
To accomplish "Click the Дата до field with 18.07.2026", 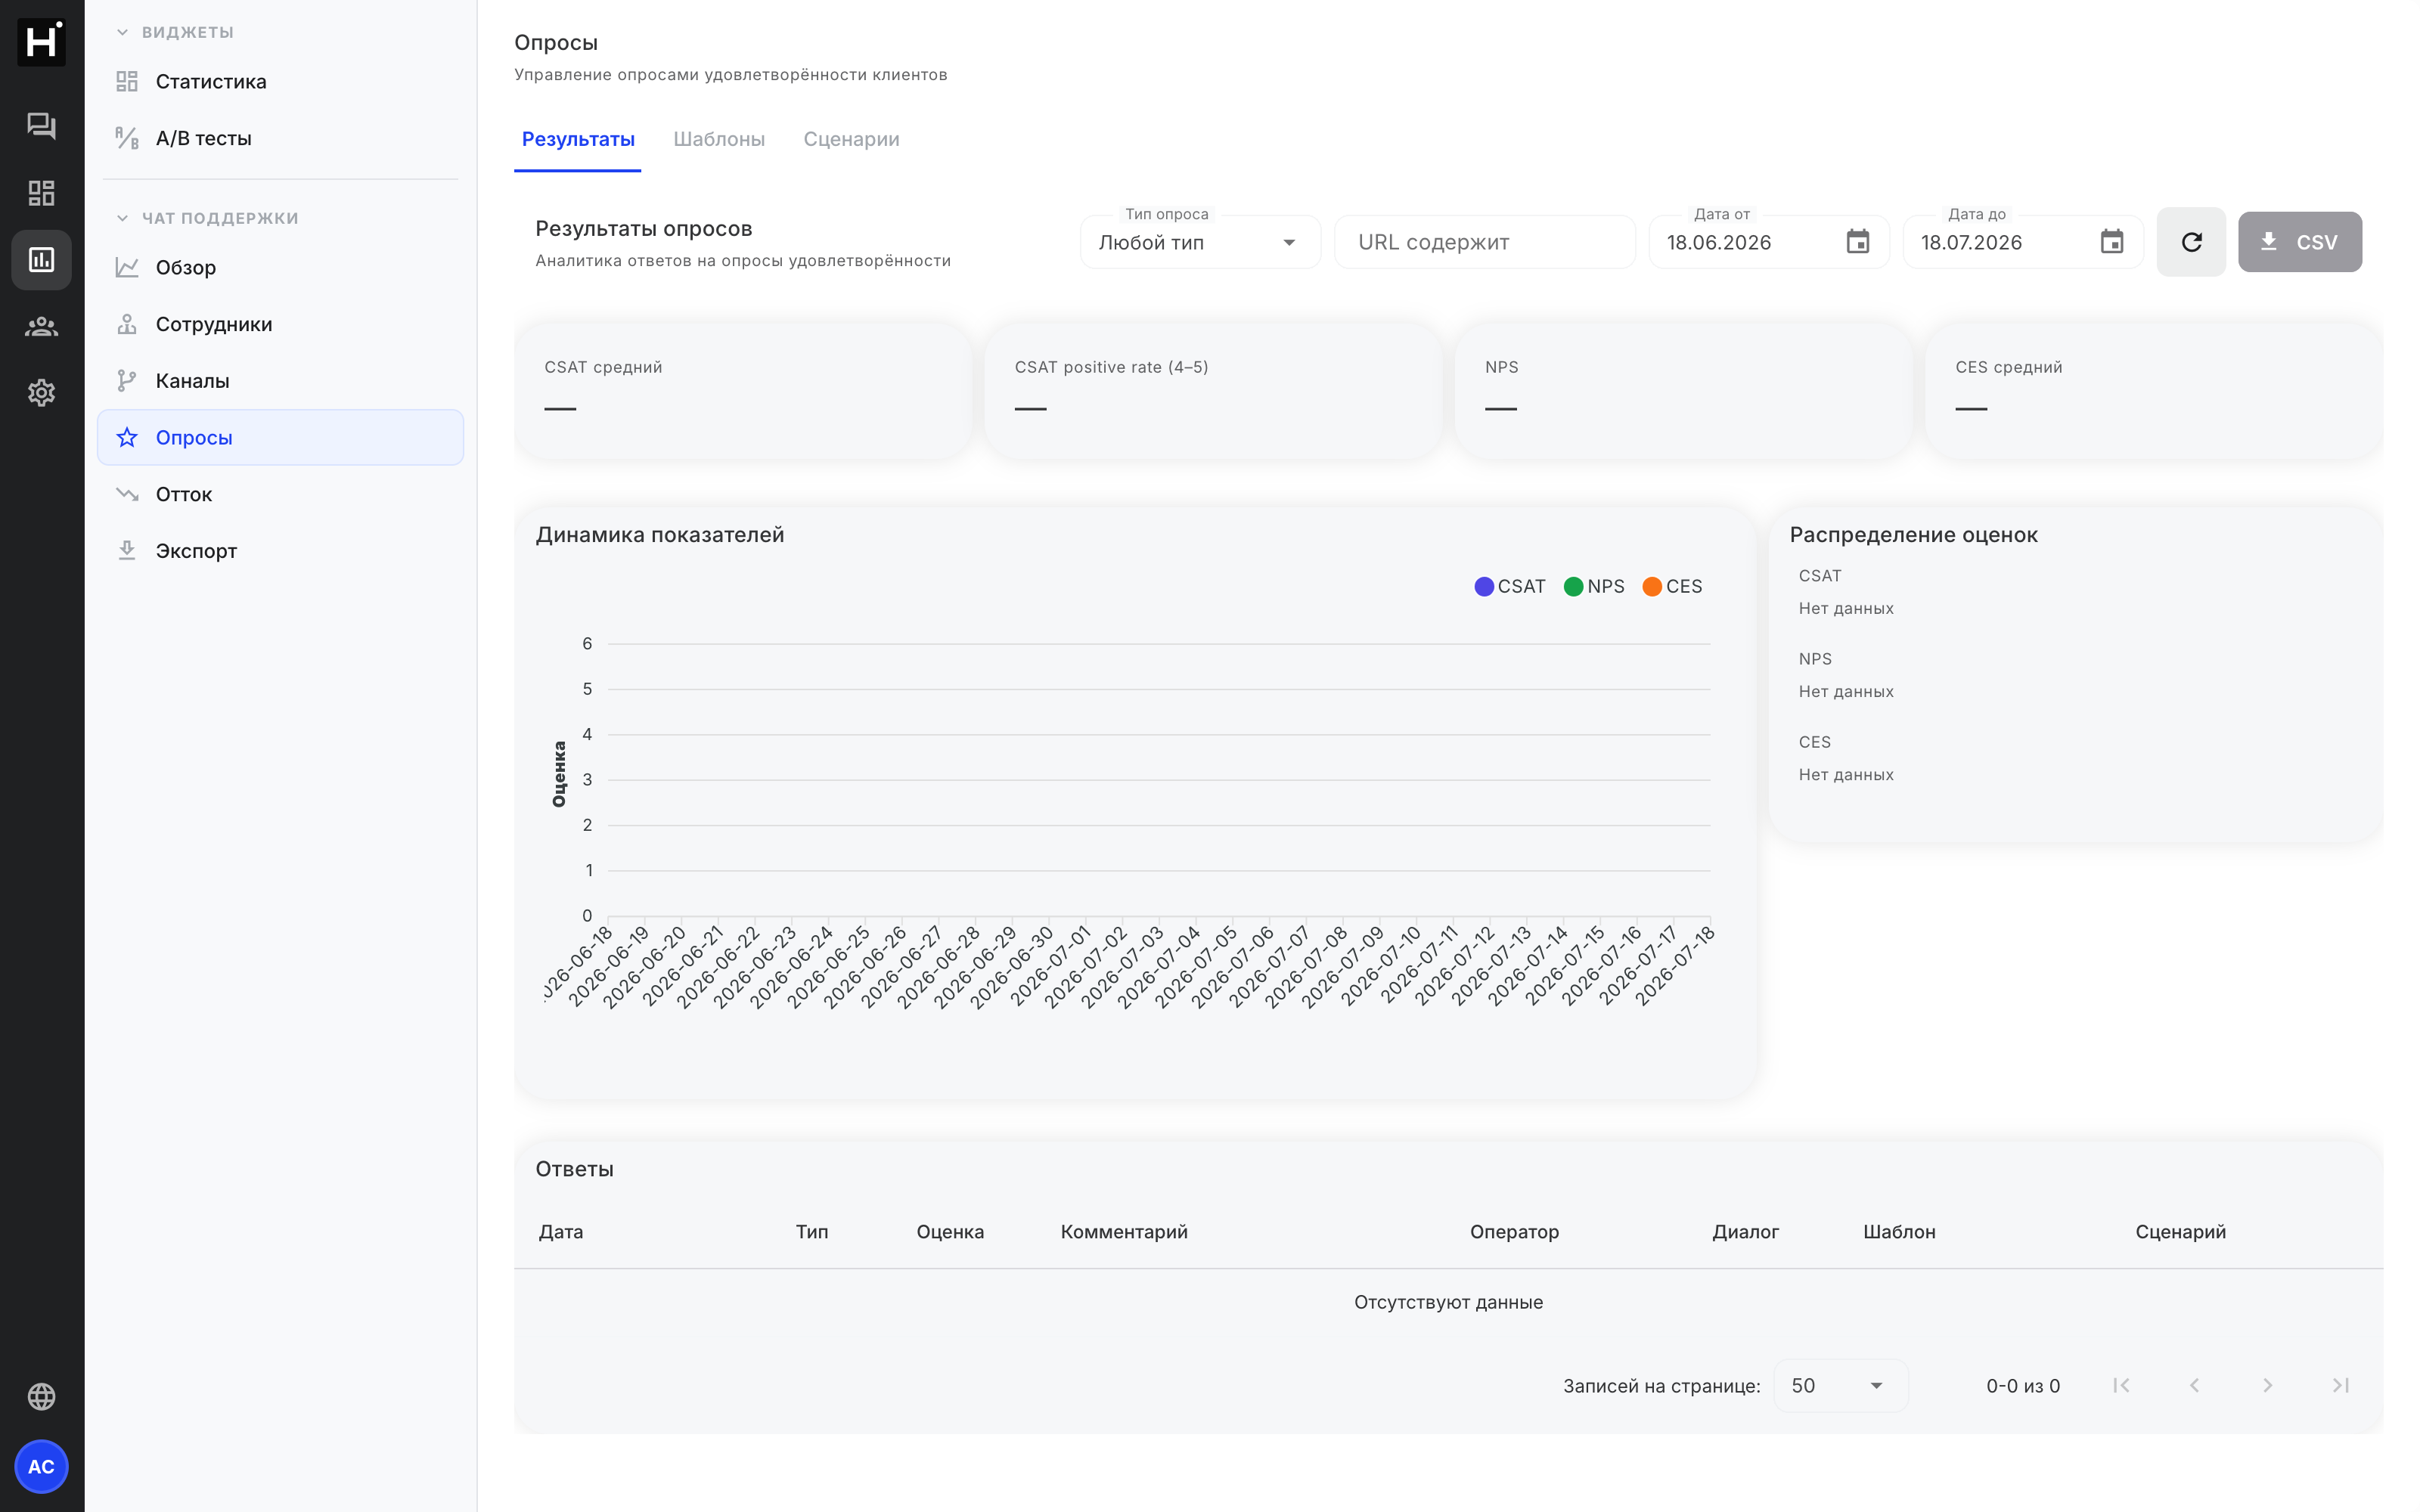I will click(2022, 242).
